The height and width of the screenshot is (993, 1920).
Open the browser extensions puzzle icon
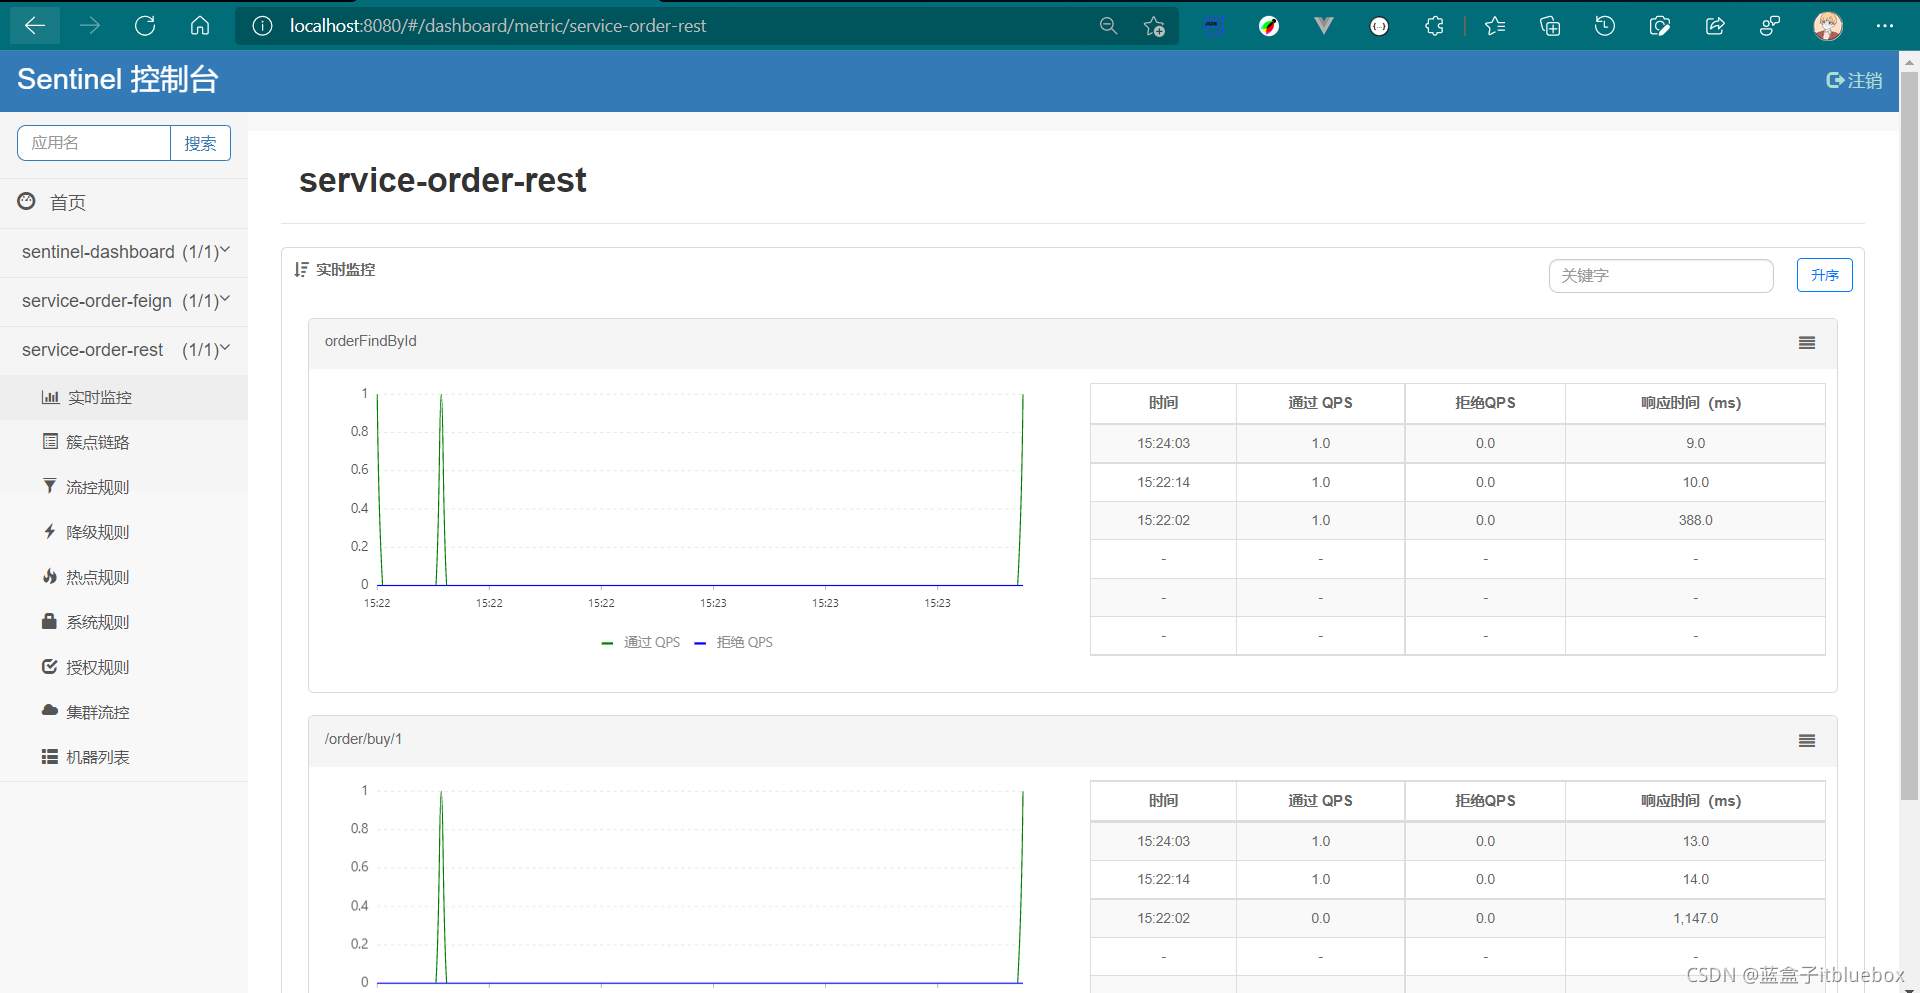(x=1434, y=26)
